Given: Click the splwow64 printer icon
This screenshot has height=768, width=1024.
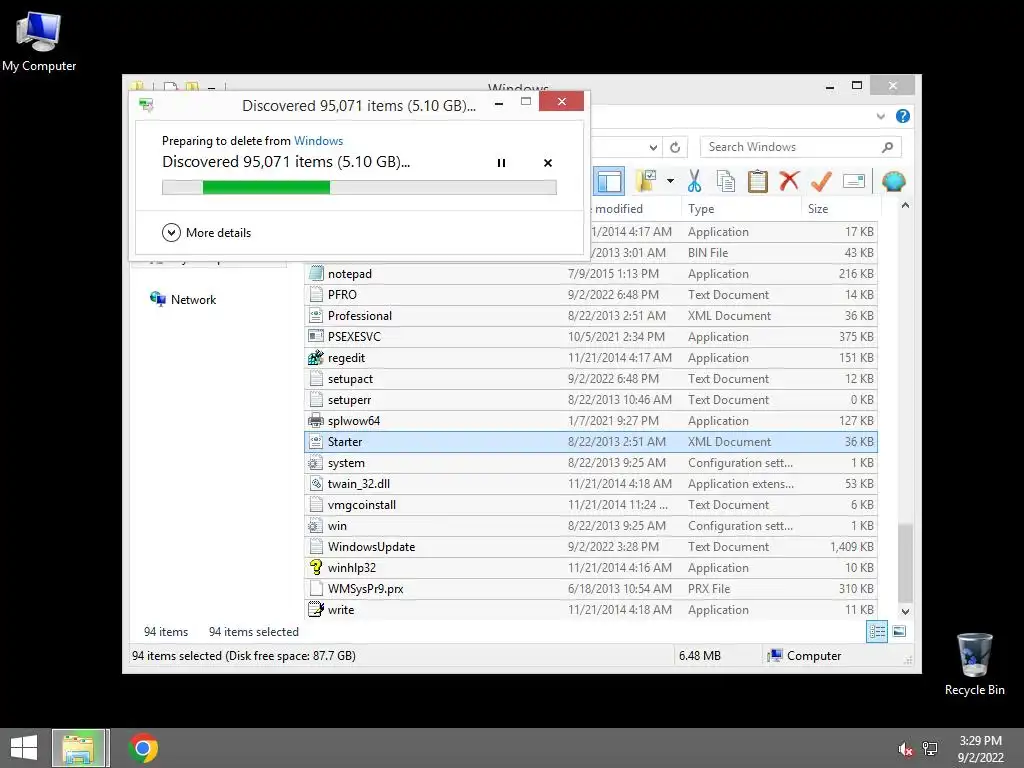Looking at the screenshot, I should [x=316, y=421].
